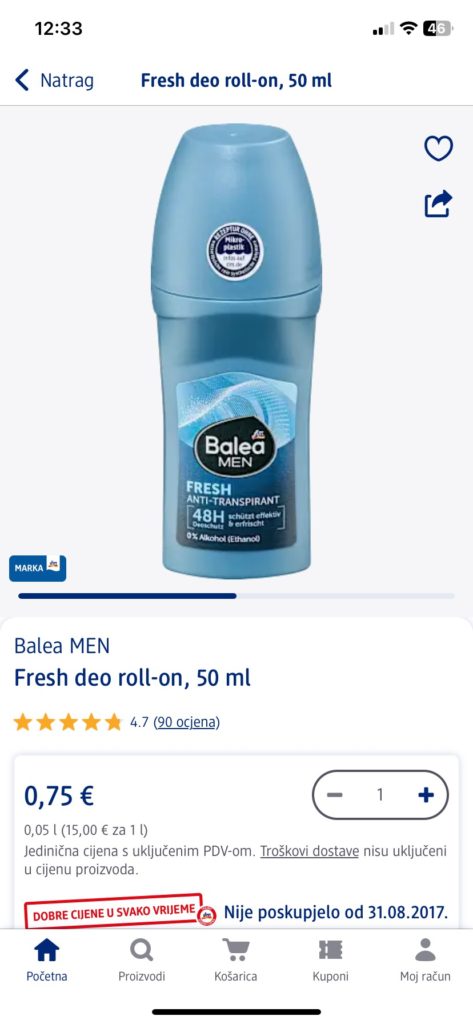473x1024 pixels.
Task: Open the Početna home tab
Action: click(x=46, y=959)
